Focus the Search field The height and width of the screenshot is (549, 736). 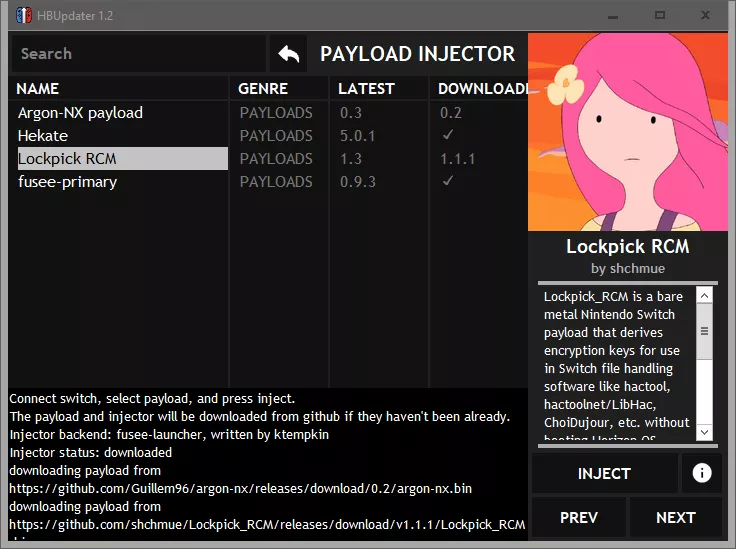tap(138, 54)
